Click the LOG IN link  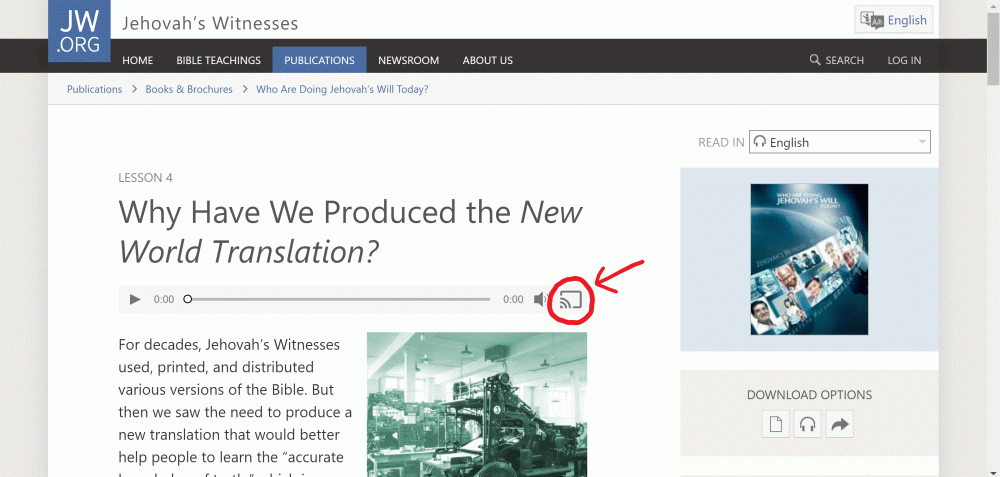[x=904, y=60]
